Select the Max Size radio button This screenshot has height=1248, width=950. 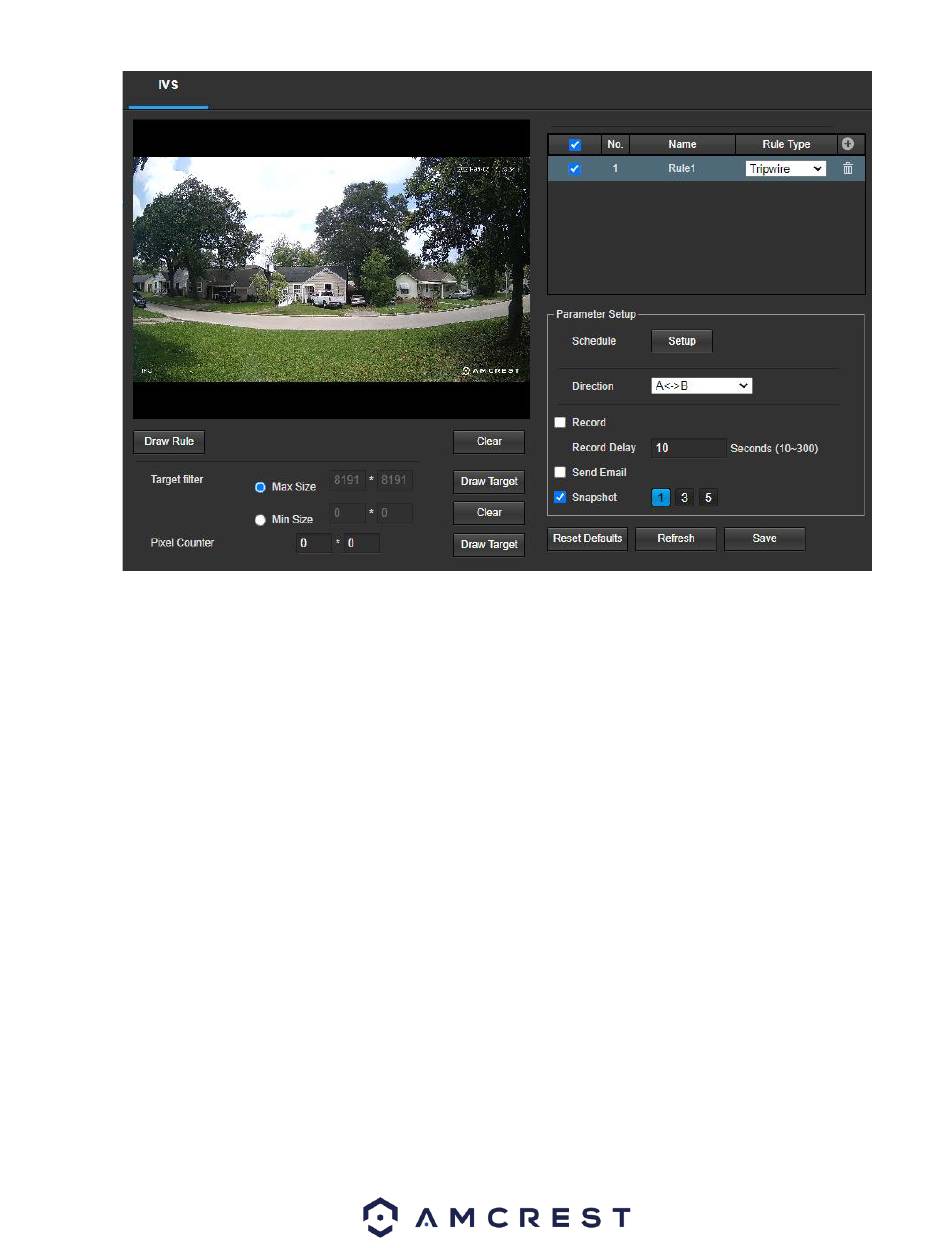coord(260,487)
